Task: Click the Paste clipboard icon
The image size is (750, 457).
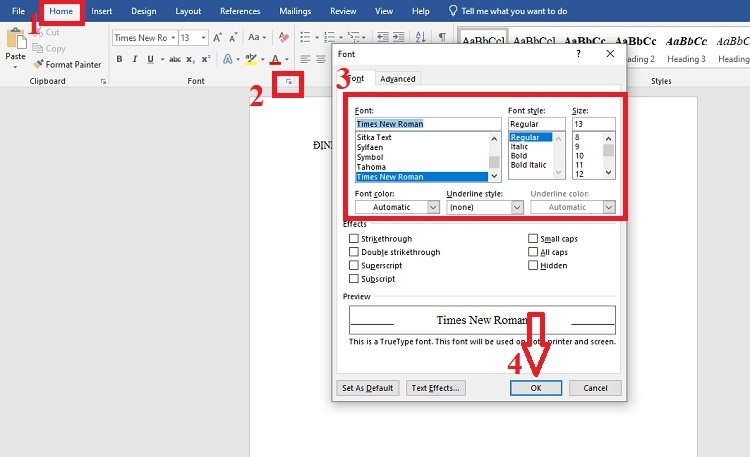Action: pyautogui.click(x=16, y=42)
